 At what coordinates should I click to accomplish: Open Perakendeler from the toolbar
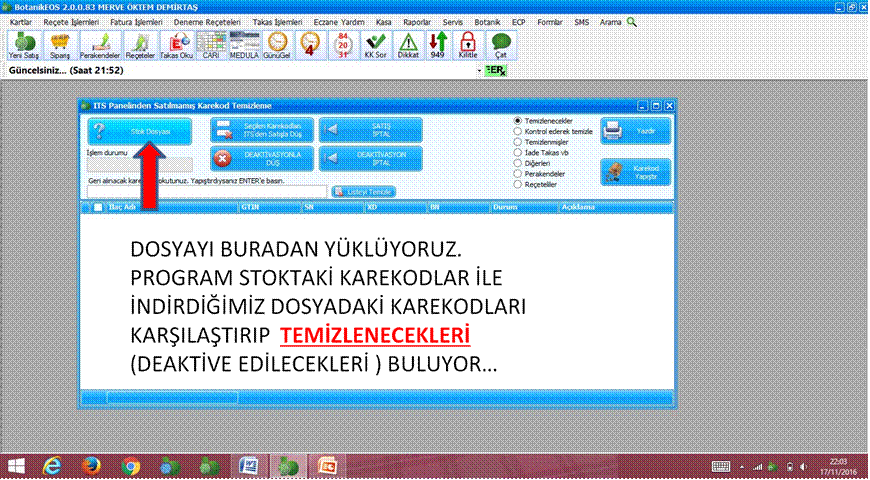click(100, 45)
